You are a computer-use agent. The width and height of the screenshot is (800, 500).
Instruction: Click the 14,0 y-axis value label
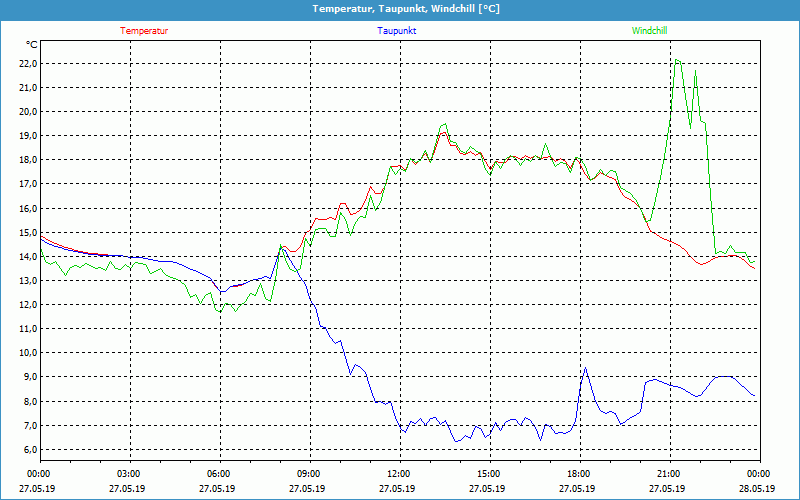[27, 257]
